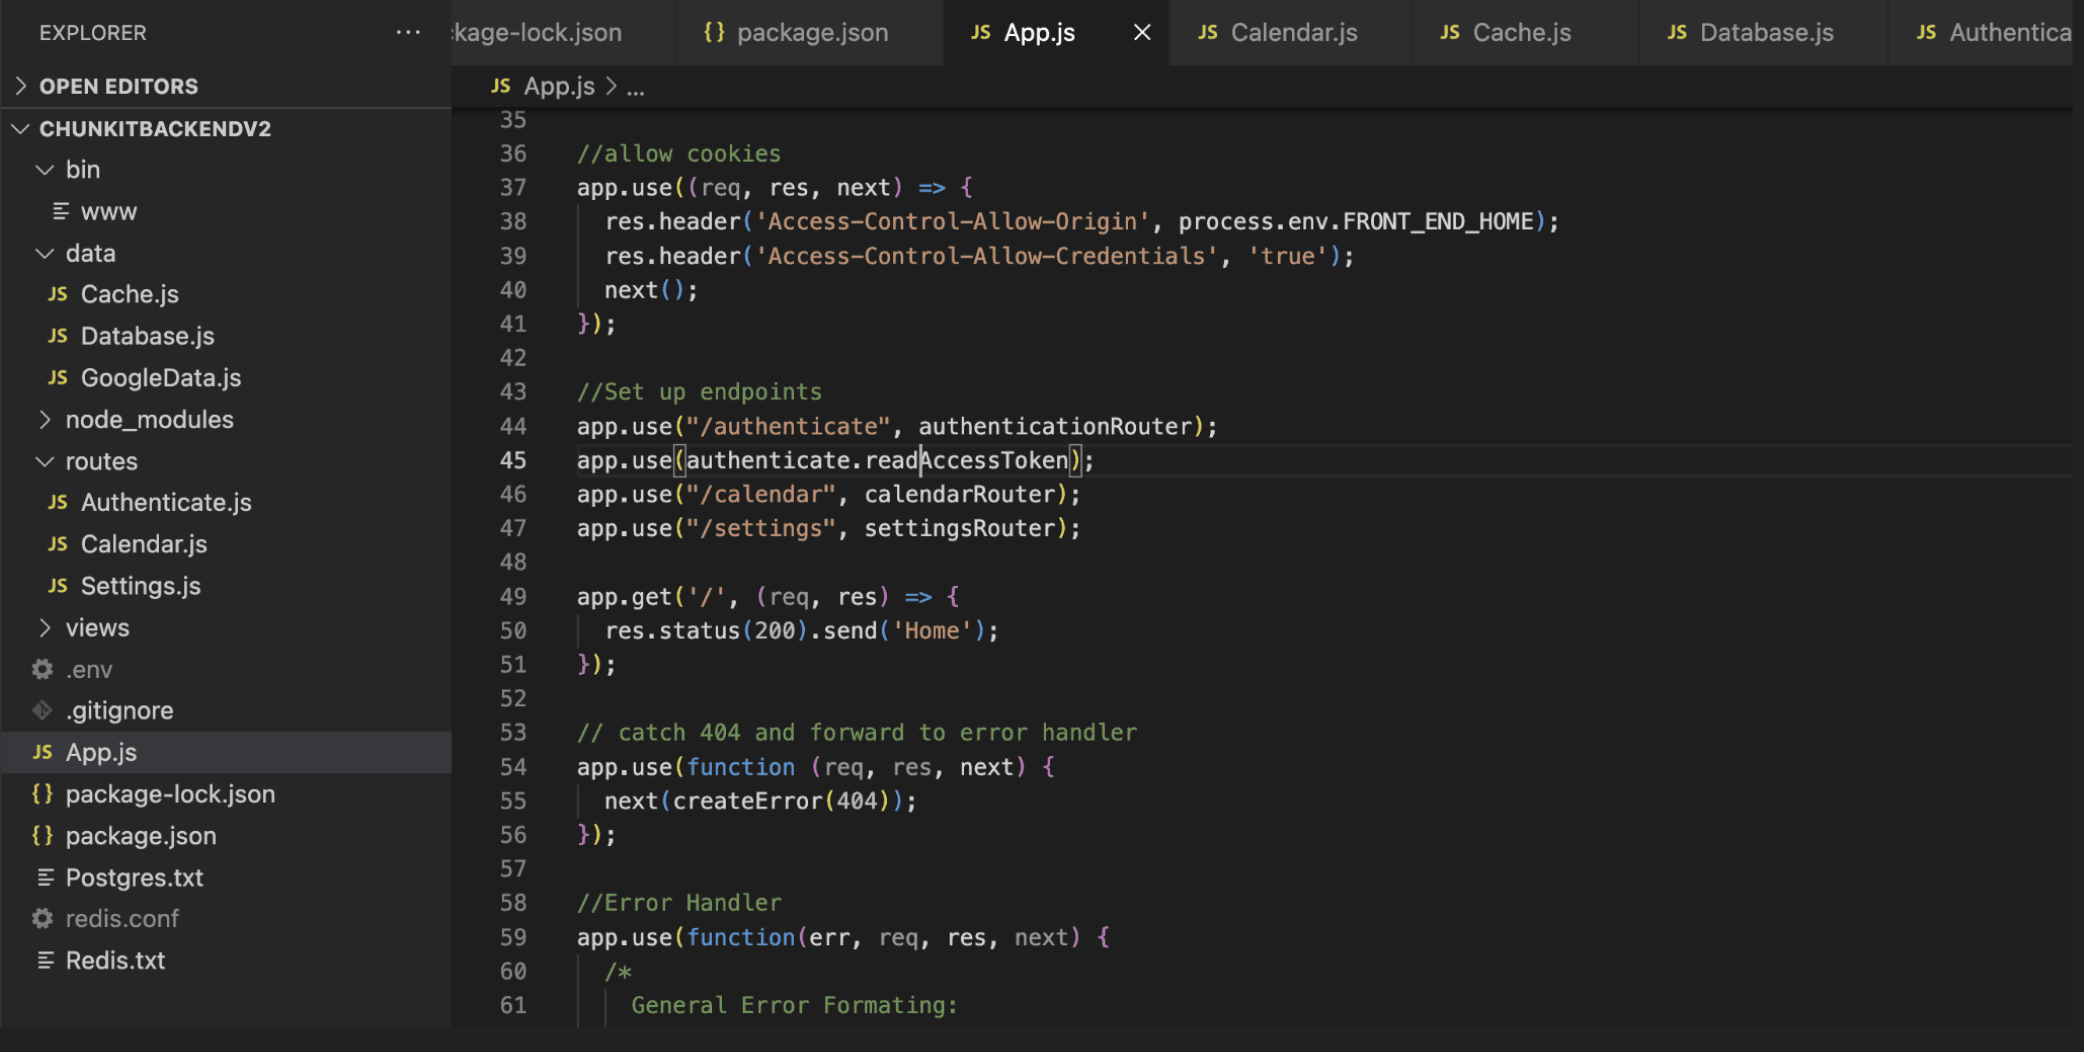Open Settings.js in routes folder
The width and height of the screenshot is (2084, 1052).
(225, 586)
